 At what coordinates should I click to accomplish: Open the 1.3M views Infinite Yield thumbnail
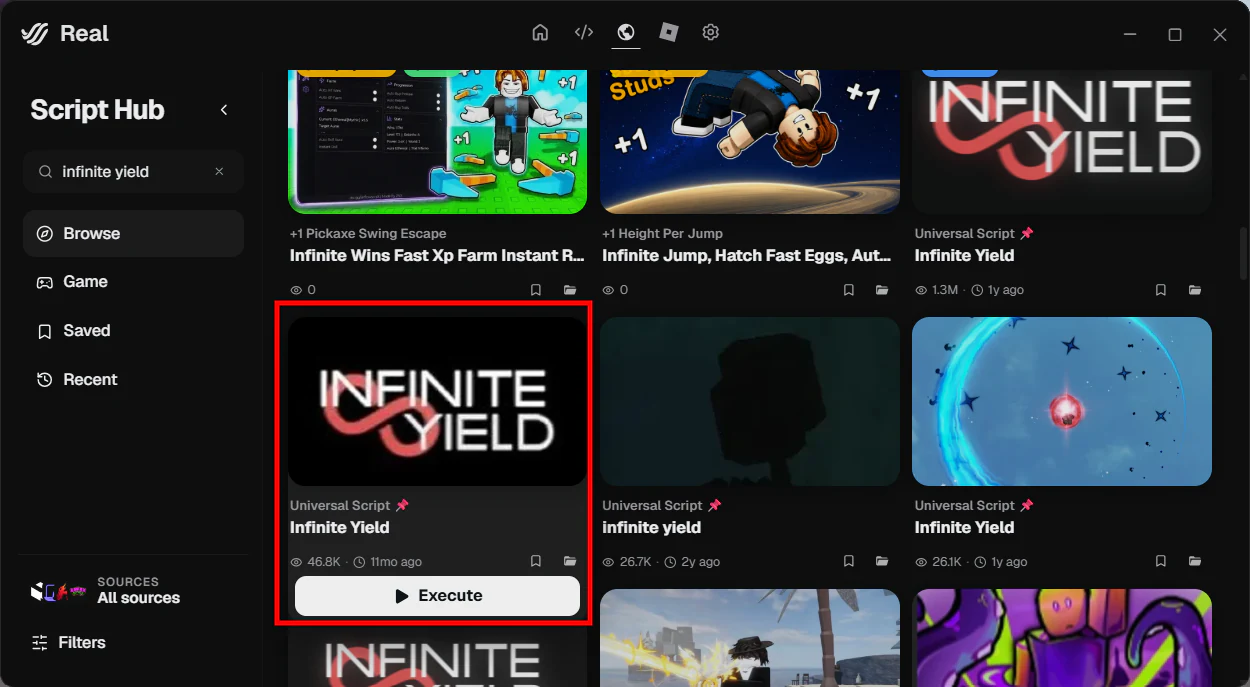pos(1062,141)
